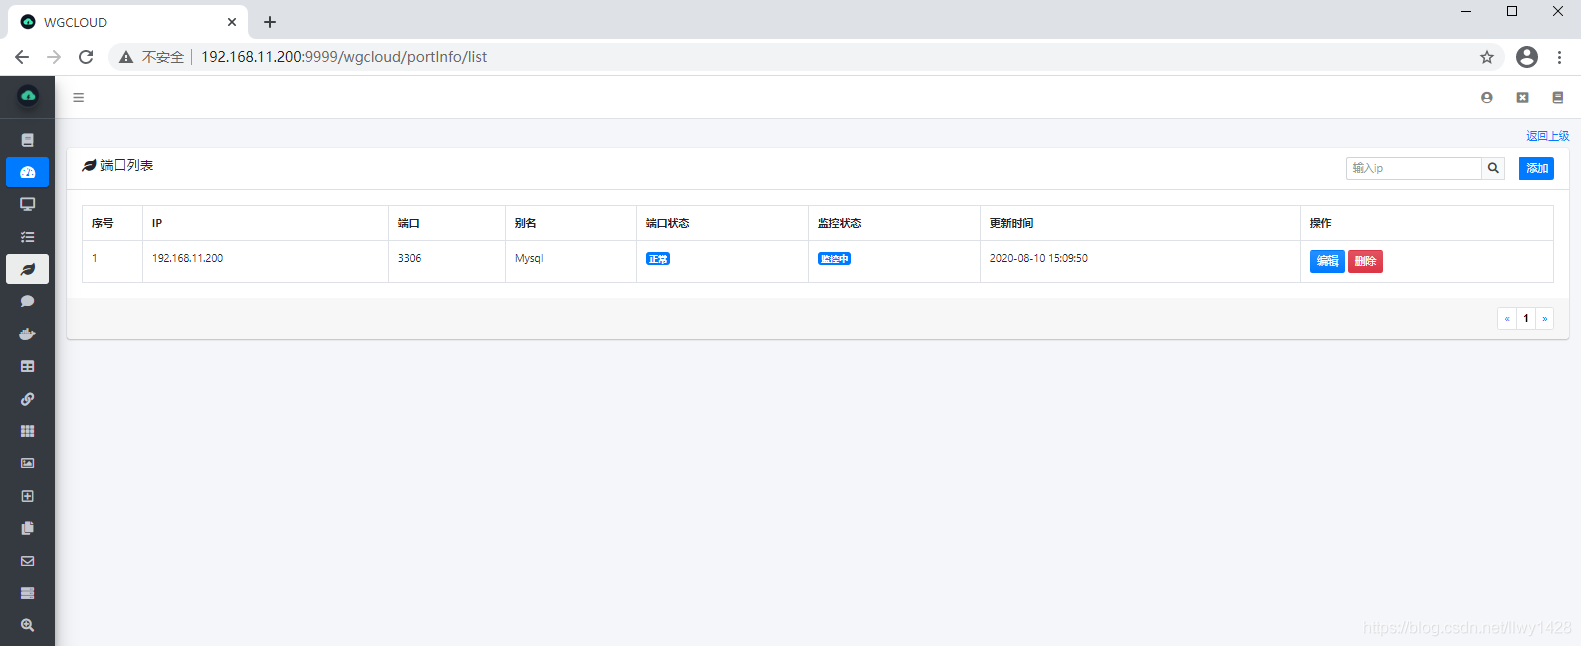This screenshot has height=646, width=1581.
Task: Switch to the WGCLOUD browser tab
Action: point(128,21)
